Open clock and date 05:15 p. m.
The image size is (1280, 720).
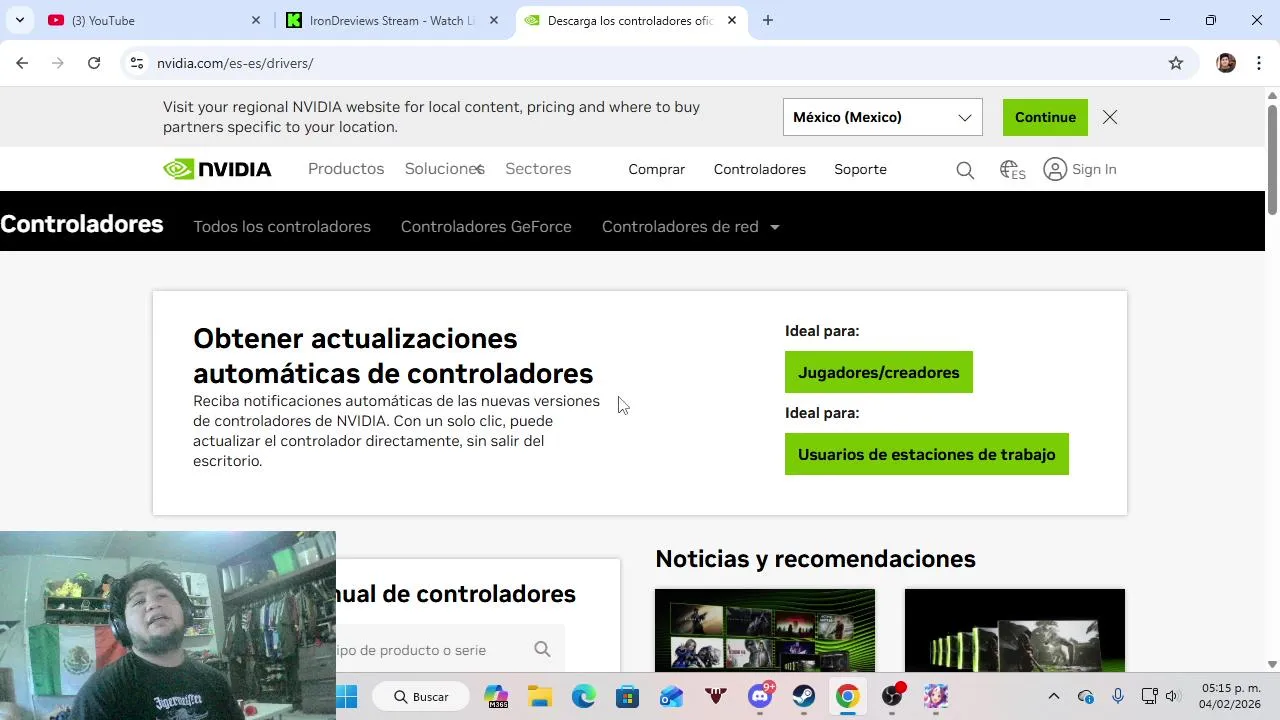coord(1230,696)
